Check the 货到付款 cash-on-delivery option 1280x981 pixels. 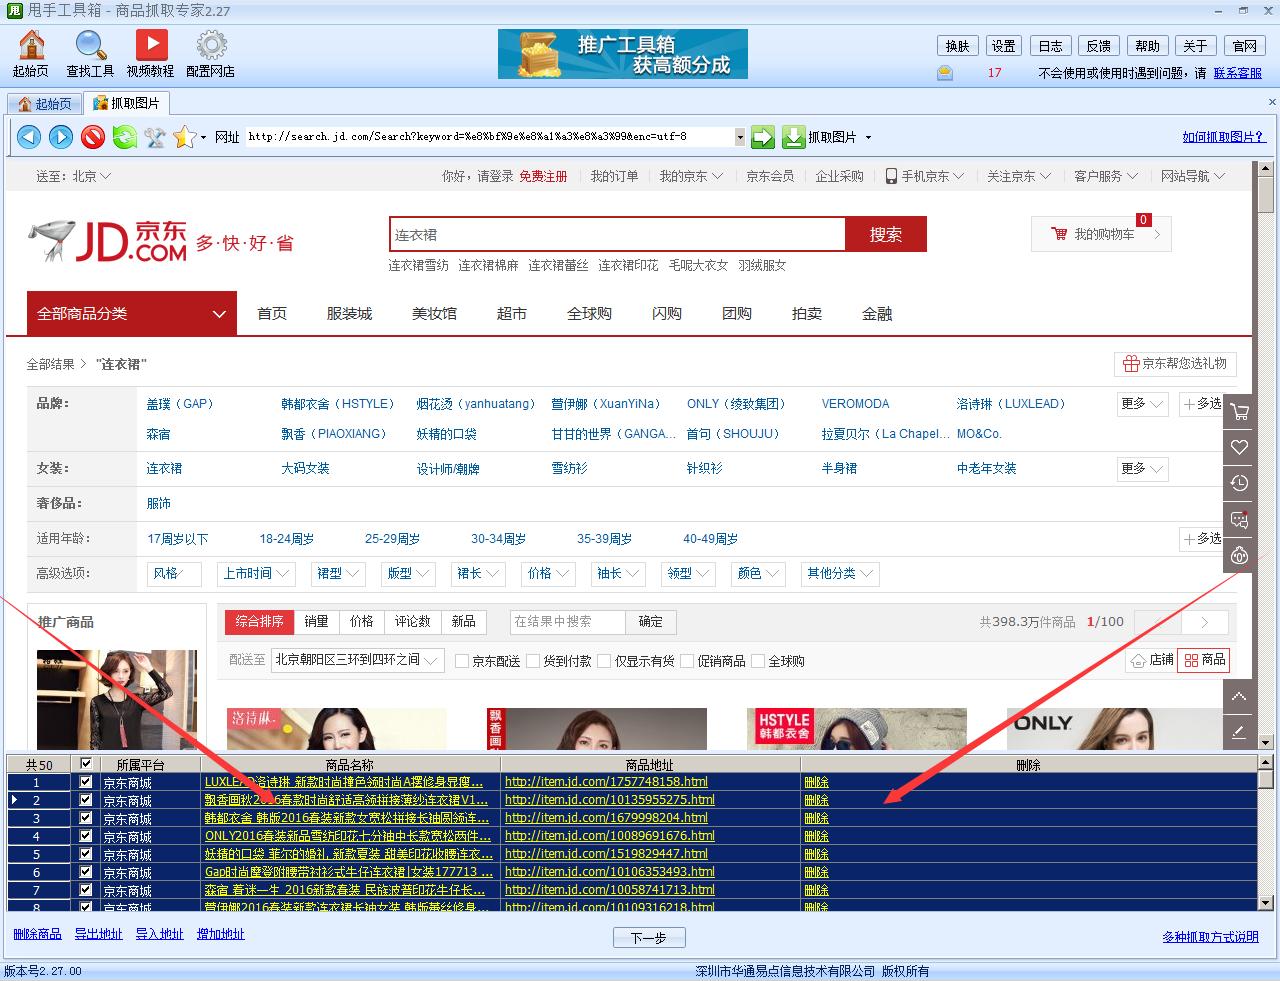click(533, 661)
